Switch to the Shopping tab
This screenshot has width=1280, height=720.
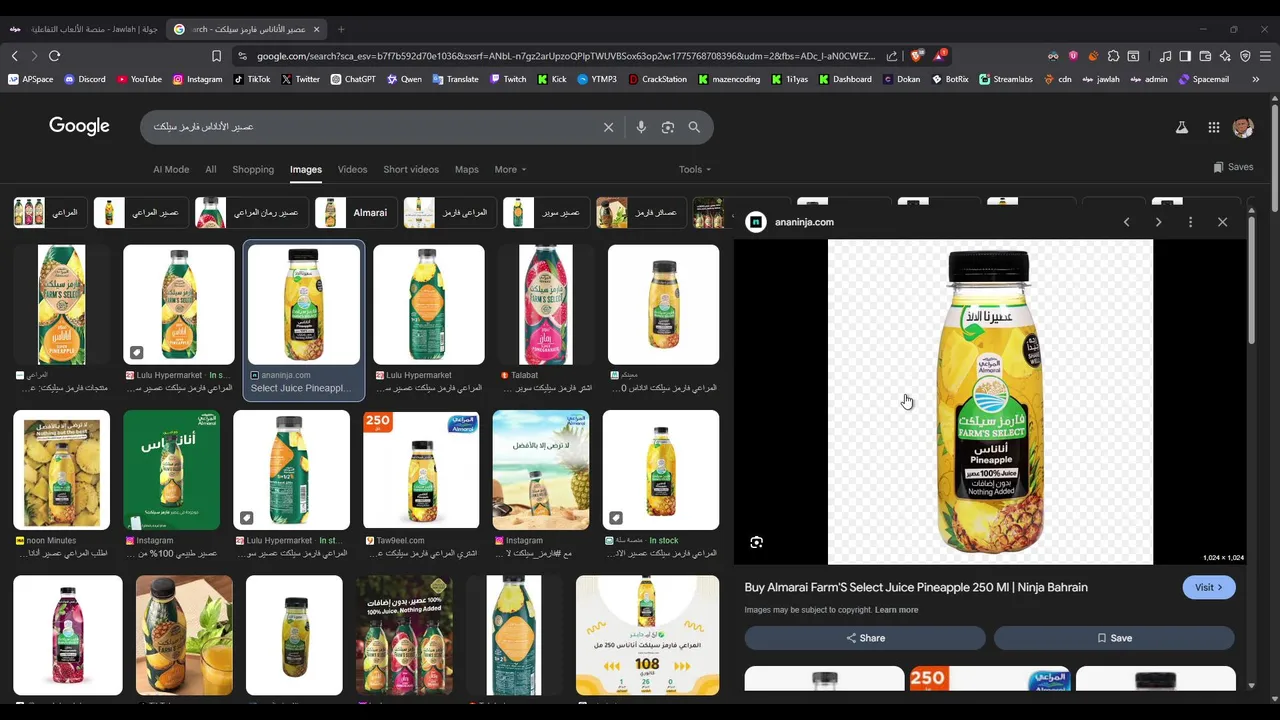click(x=253, y=169)
